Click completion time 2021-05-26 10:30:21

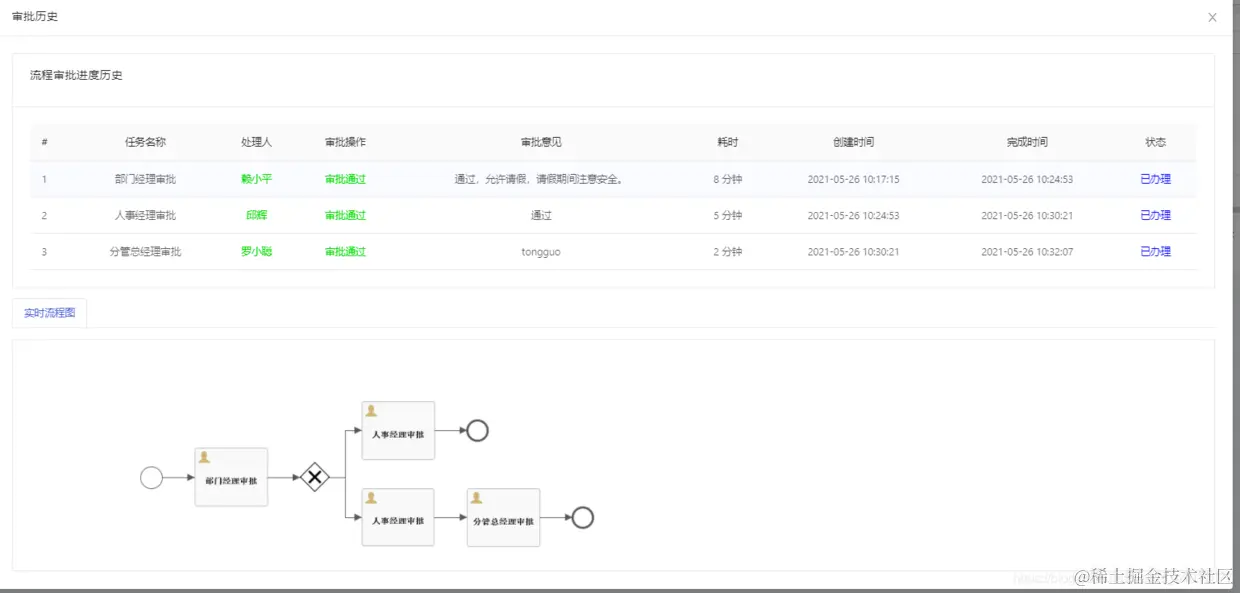point(1027,215)
